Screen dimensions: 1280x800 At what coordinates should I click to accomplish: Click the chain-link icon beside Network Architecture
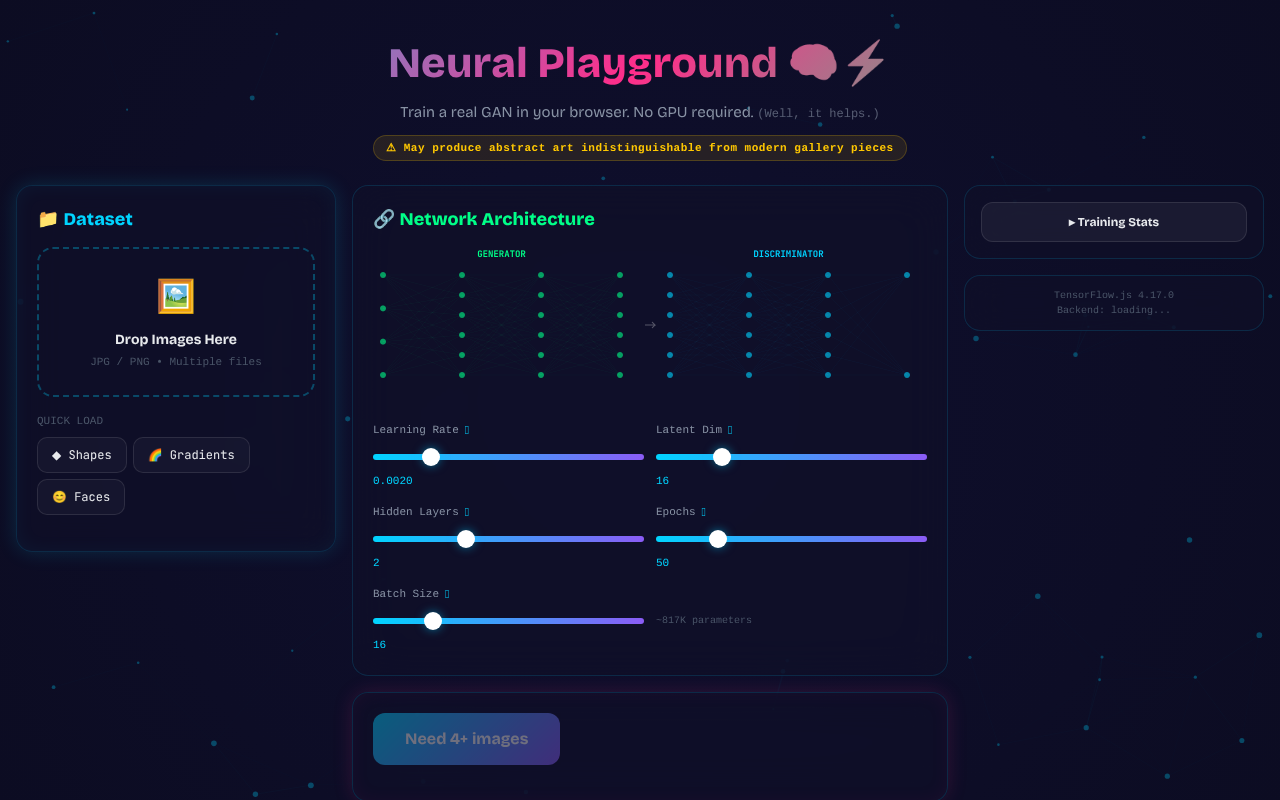(x=383, y=218)
